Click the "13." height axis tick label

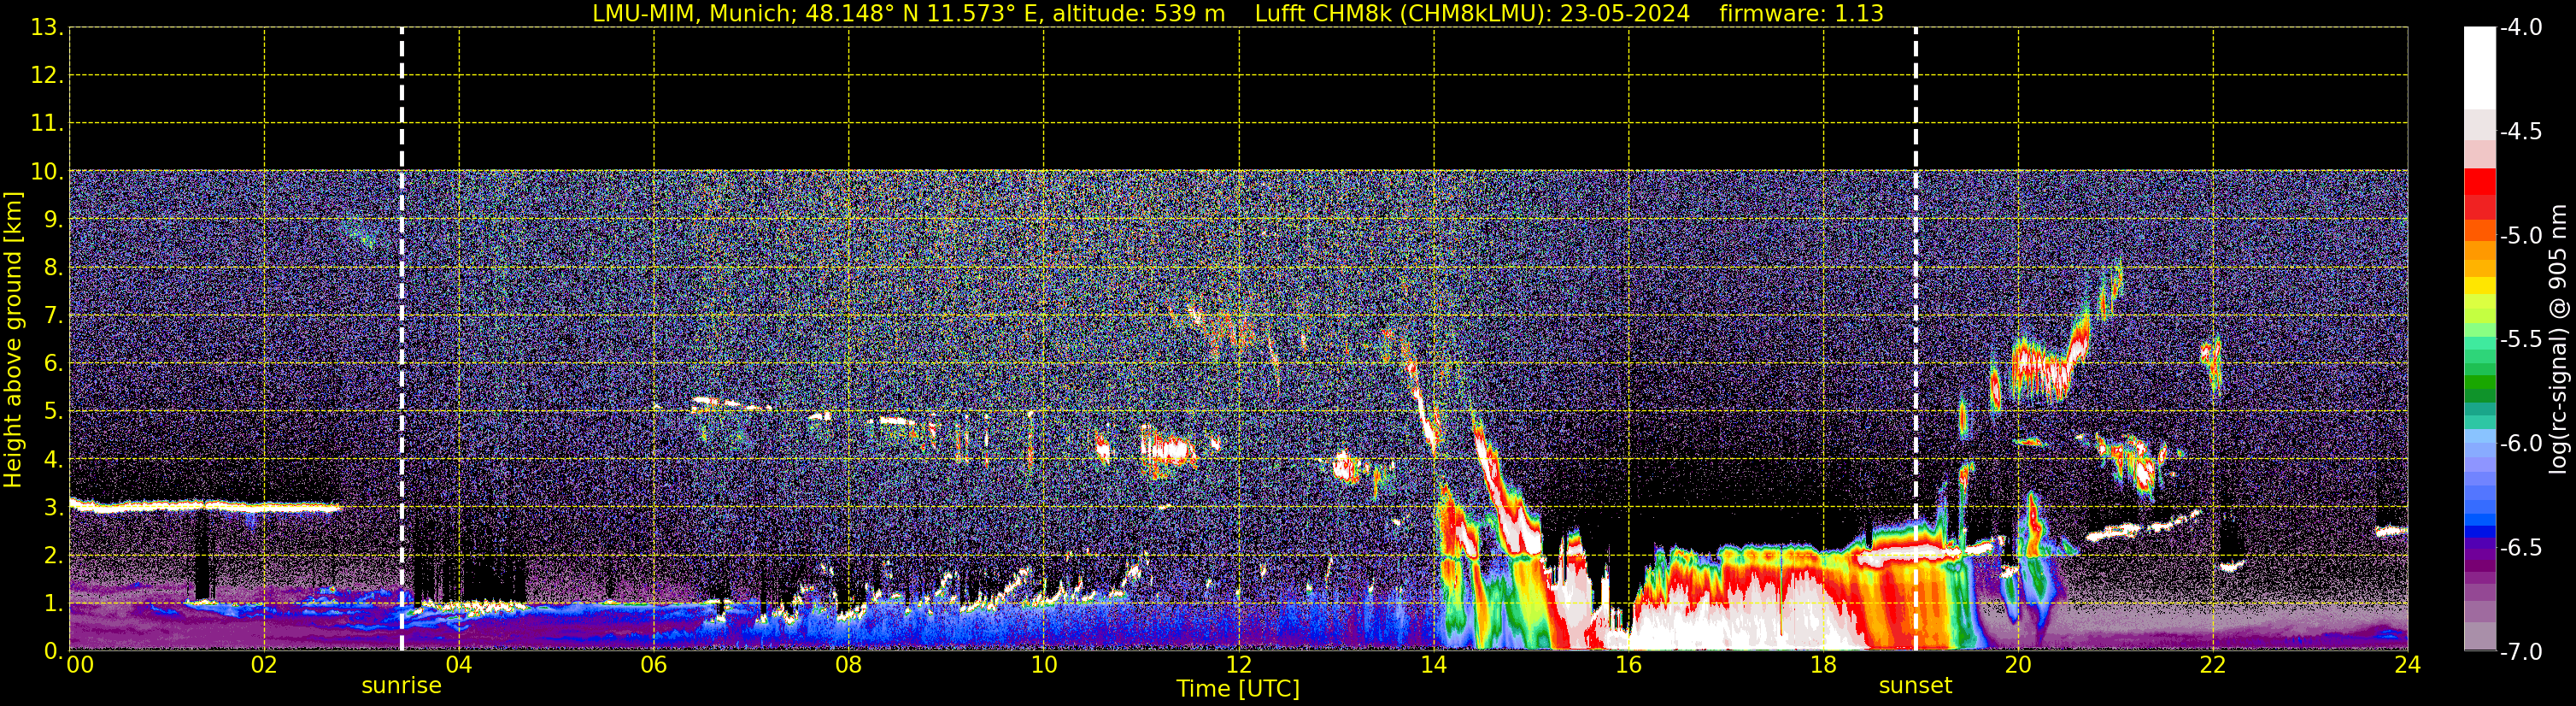click(x=47, y=28)
